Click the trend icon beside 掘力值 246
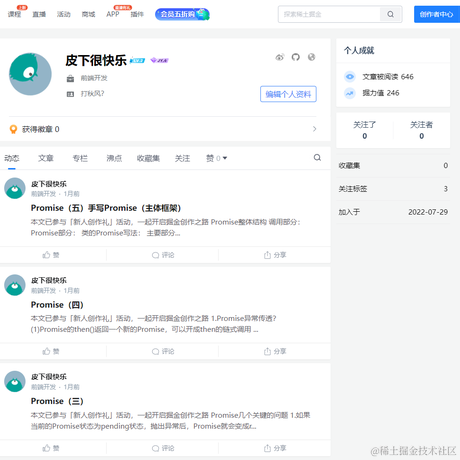Viewport: 460px width, 460px height. [350, 93]
